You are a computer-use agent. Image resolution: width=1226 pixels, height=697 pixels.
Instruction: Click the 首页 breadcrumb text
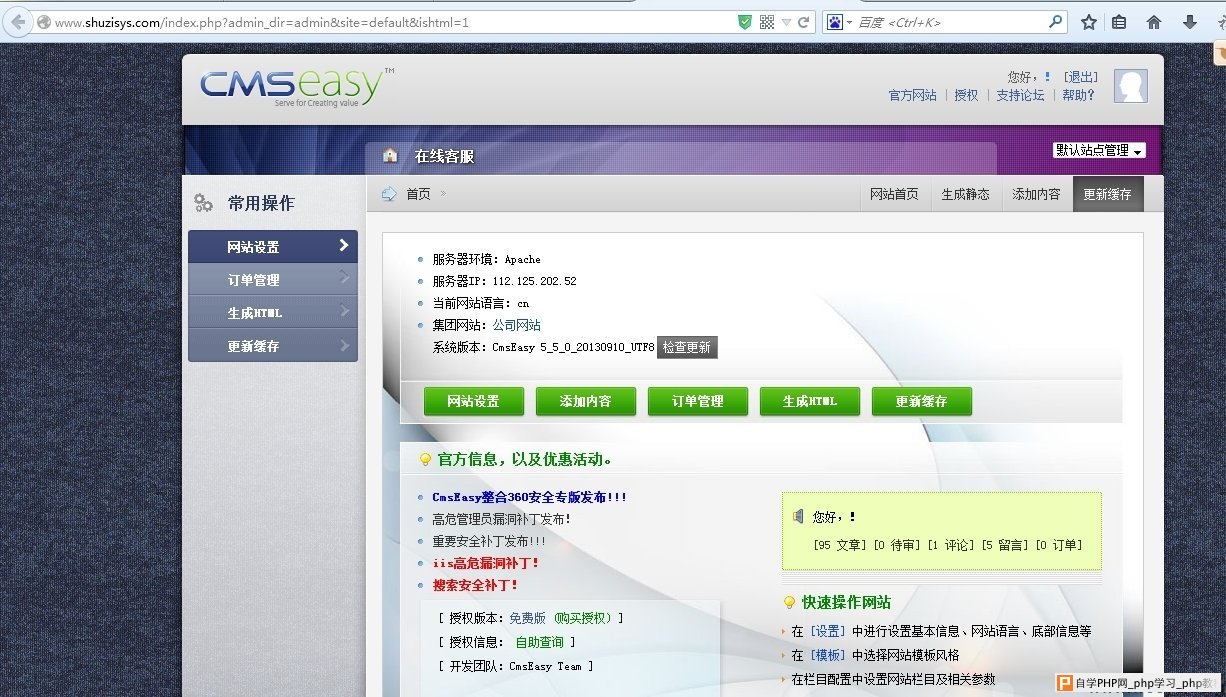click(x=418, y=194)
